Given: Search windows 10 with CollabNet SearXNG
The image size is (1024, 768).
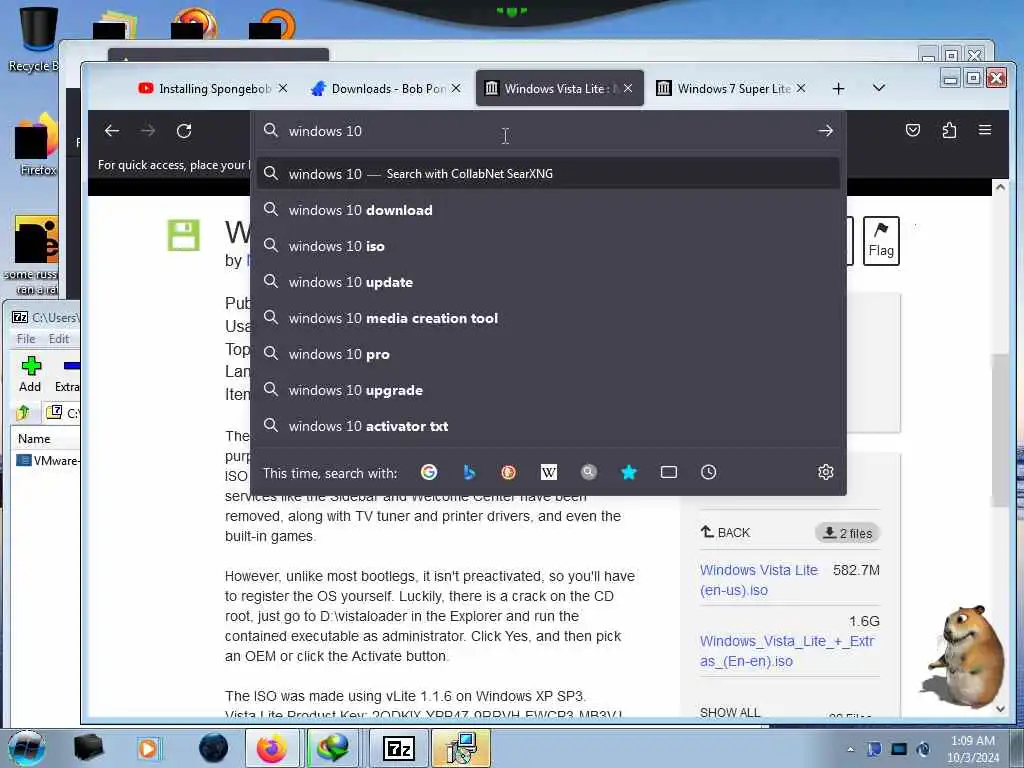Looking at the screenshot, I should point(549,174).
